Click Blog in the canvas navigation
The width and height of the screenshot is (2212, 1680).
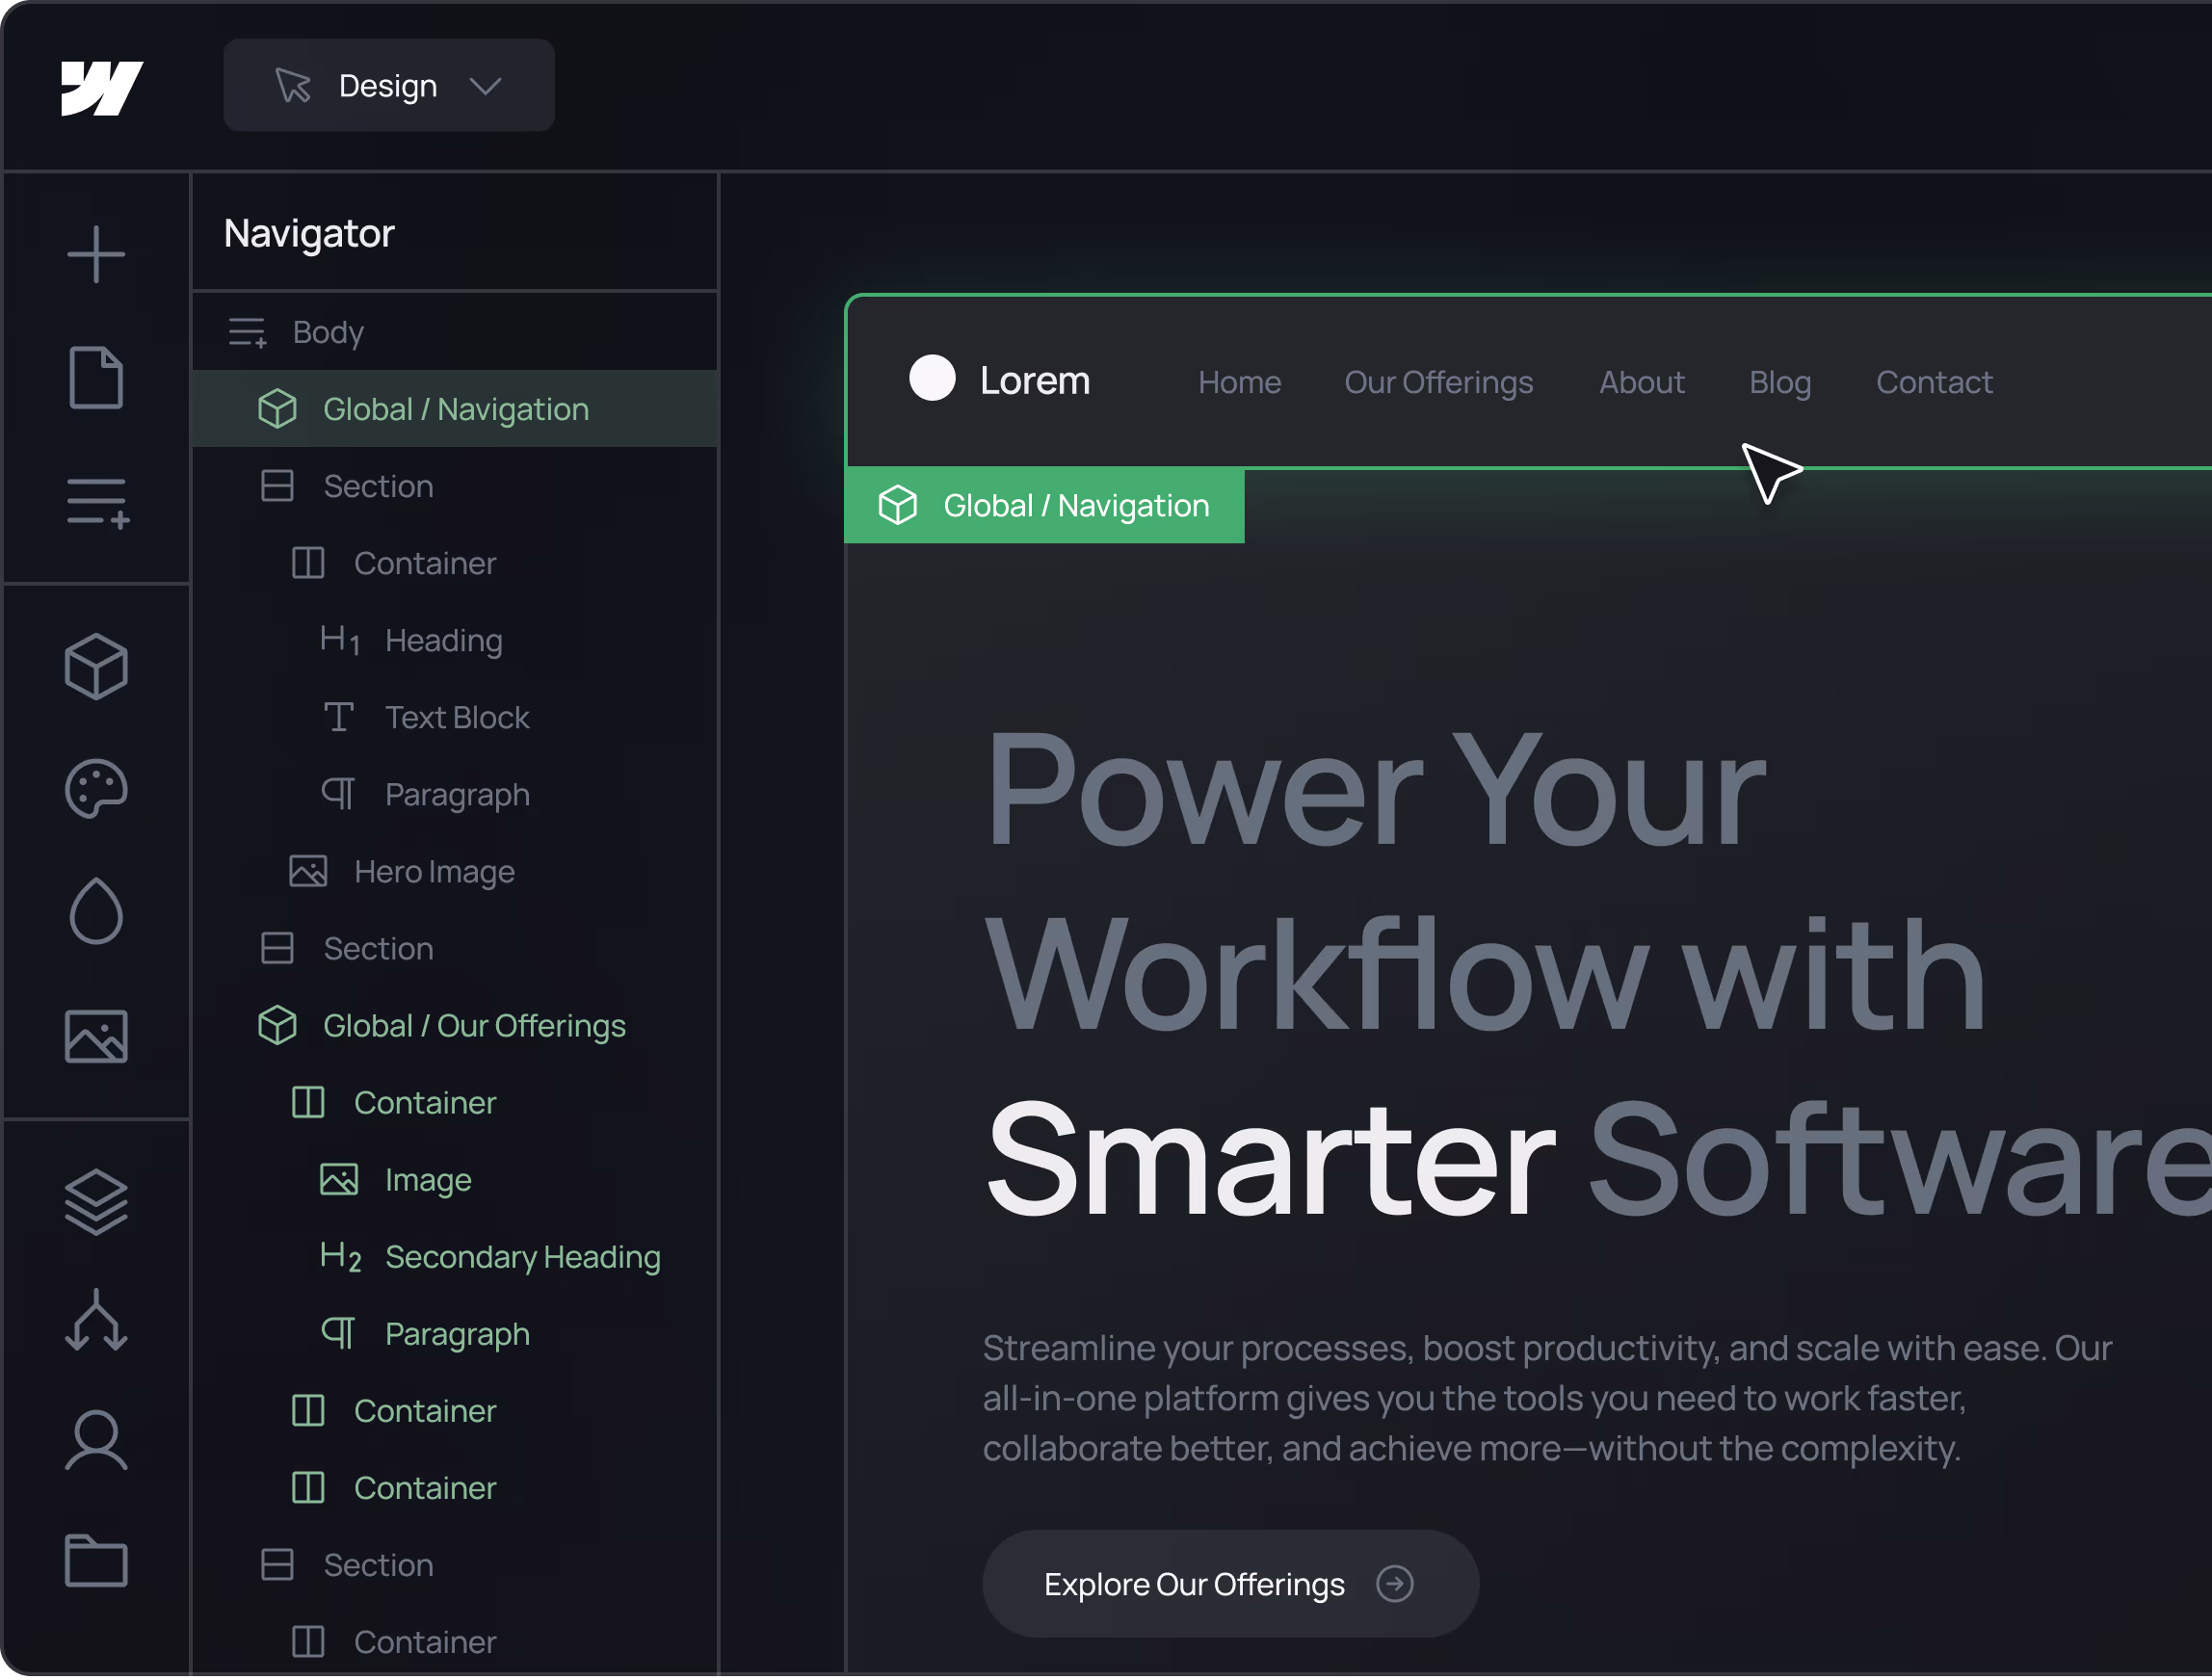coord(1780,382)
